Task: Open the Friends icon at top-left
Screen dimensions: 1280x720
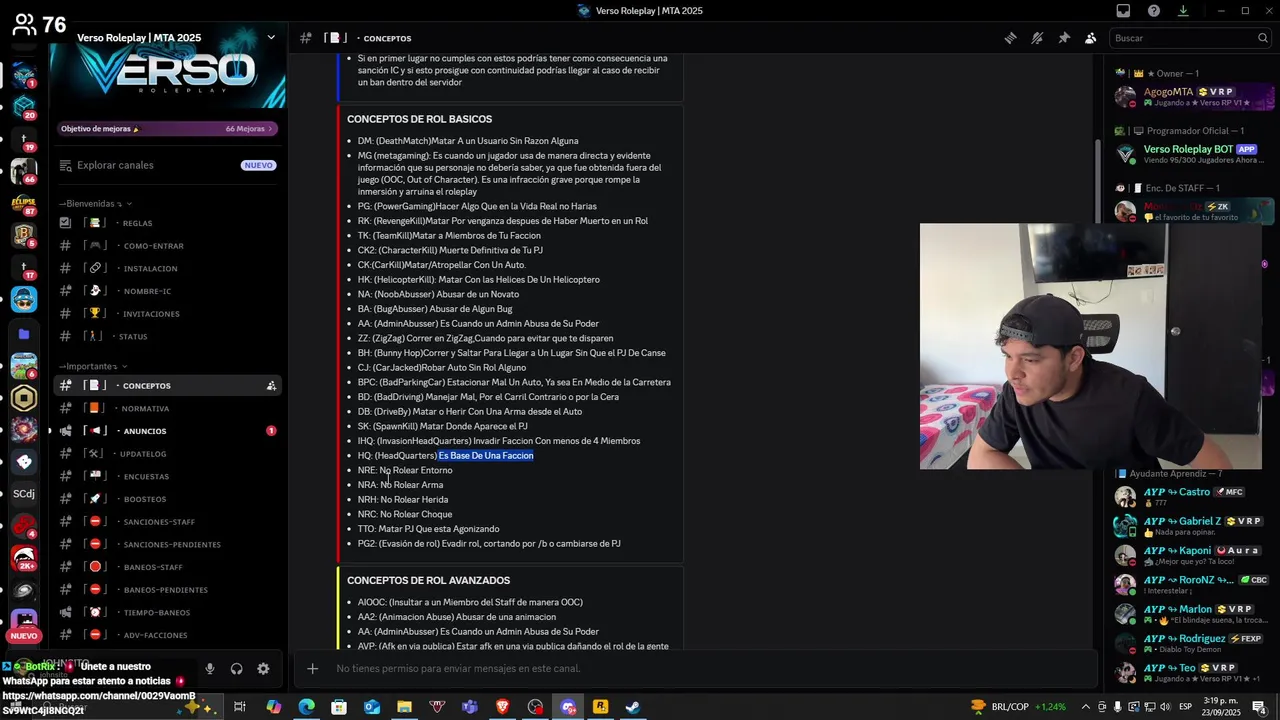Action: pos(24,25)
